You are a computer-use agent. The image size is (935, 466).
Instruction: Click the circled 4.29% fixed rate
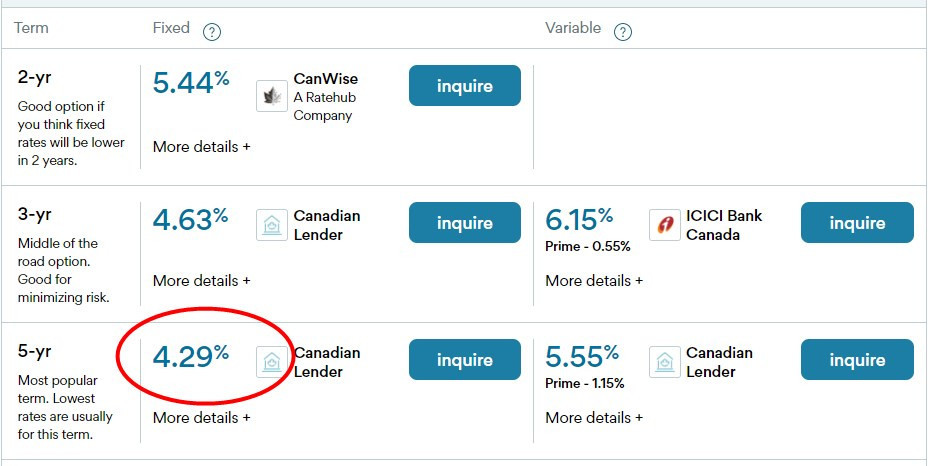click(191, 358)
